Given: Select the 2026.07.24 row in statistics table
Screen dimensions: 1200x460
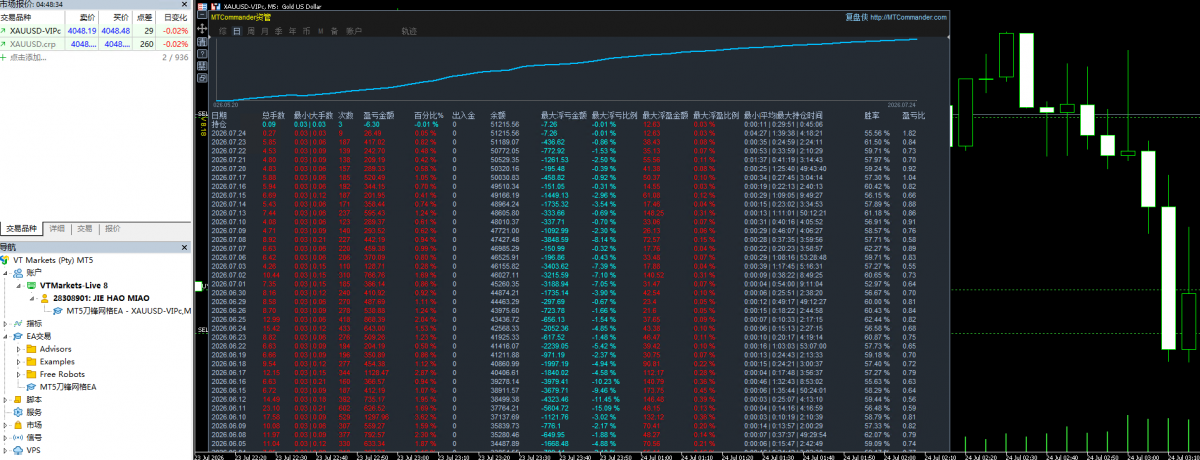Looking at the screenshot, I should (x=577, y=133).
